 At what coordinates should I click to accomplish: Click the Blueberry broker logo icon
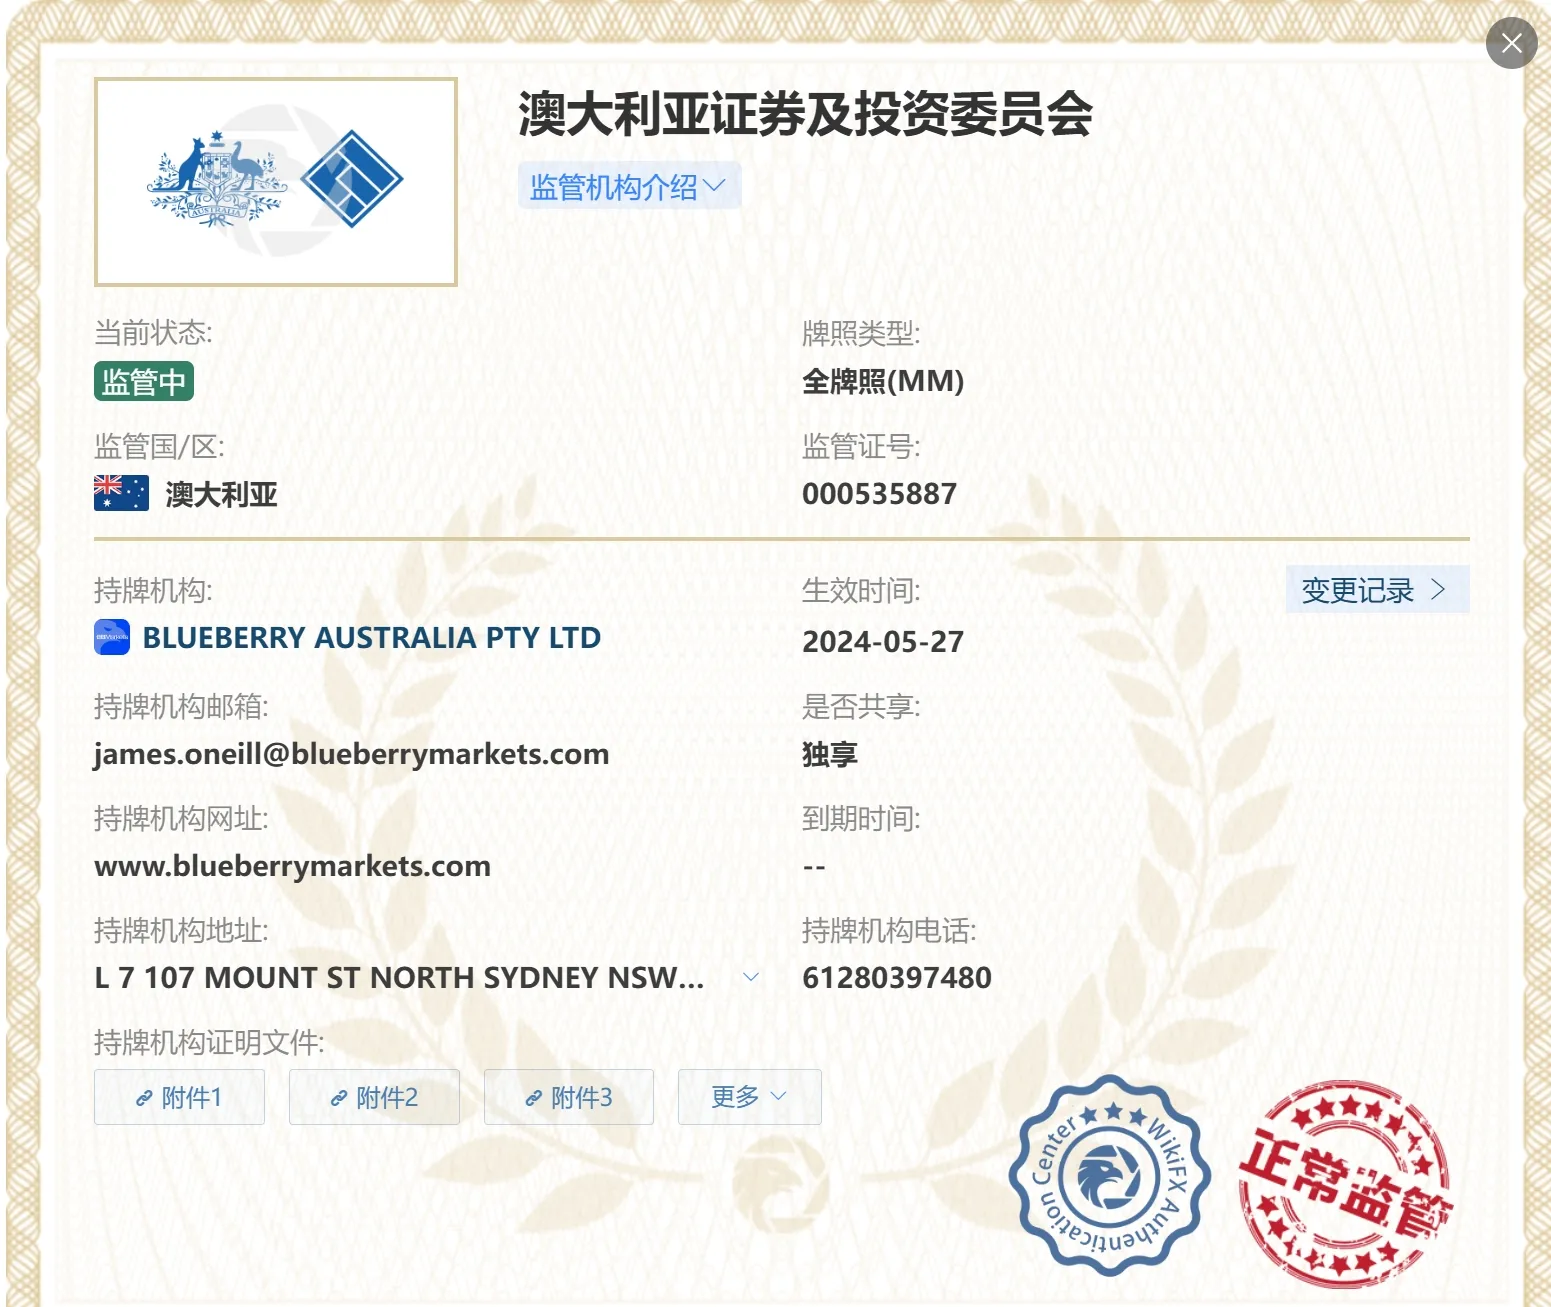pyautogui.click(x=112, y=638)
